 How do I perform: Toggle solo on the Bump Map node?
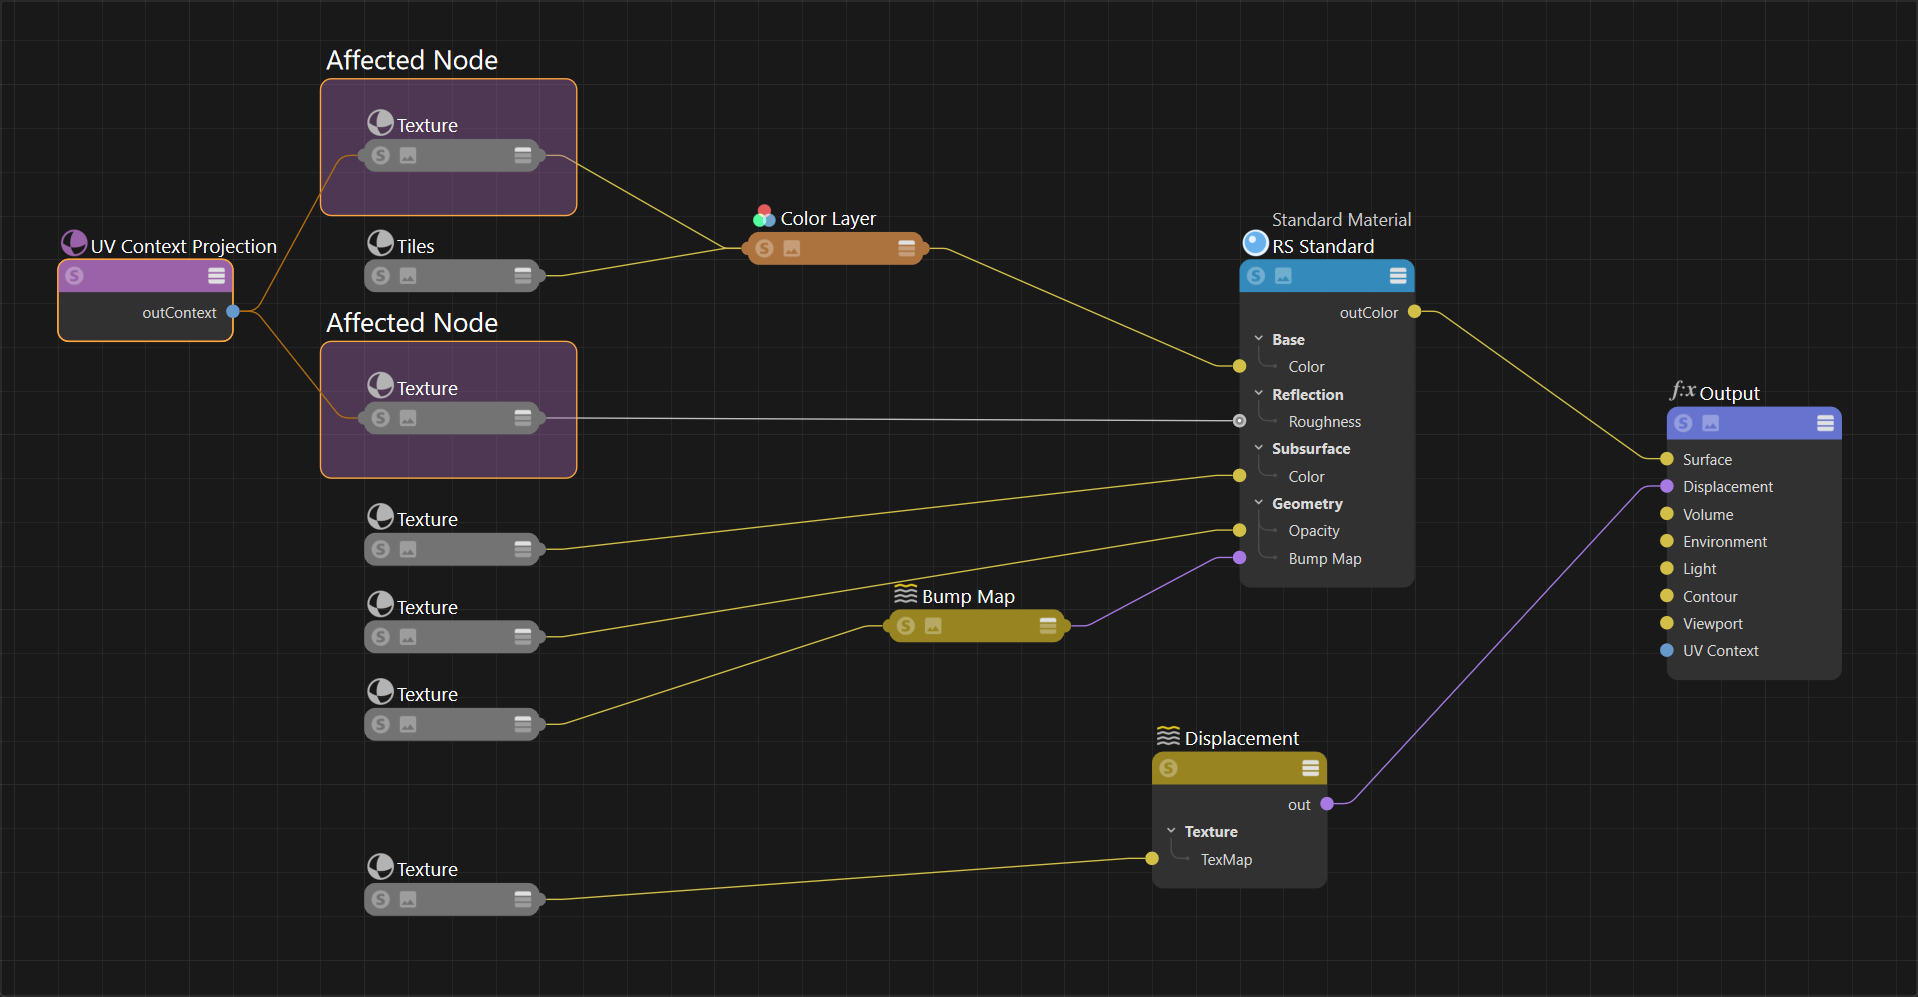[x=906, y=626]
